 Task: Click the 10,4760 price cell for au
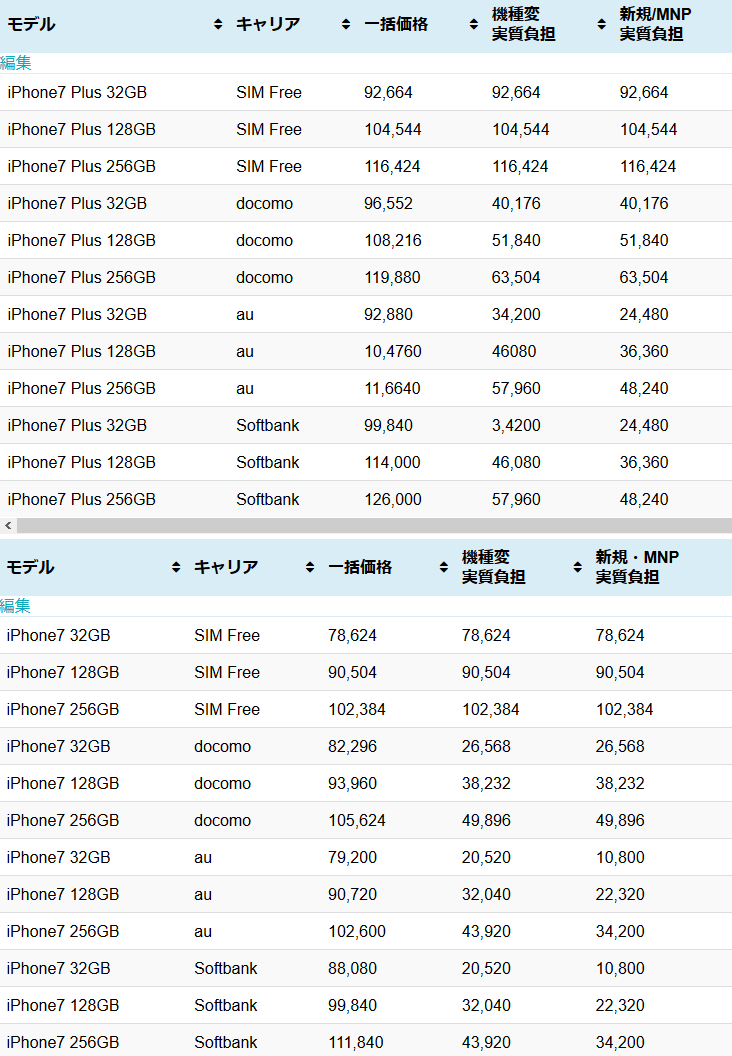[393, 352]
